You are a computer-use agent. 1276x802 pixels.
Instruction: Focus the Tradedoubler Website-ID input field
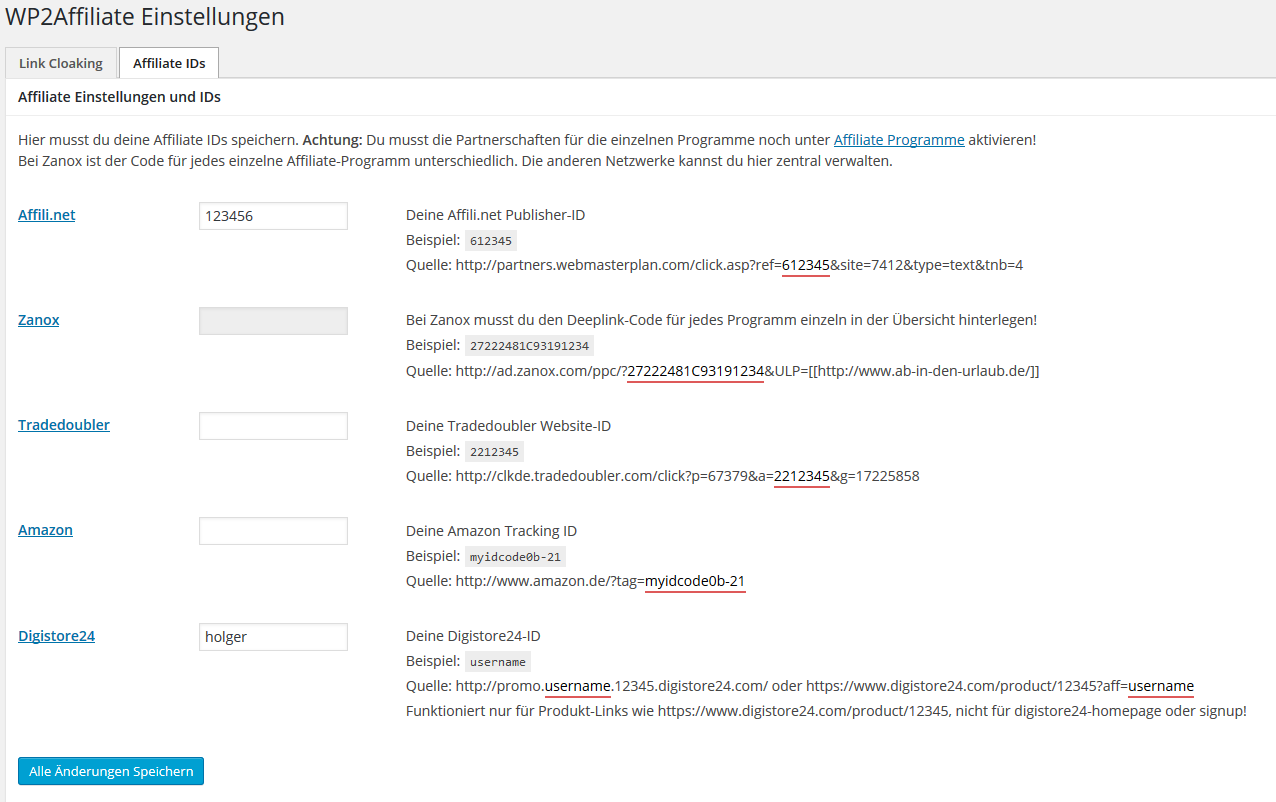coord(273,425)
